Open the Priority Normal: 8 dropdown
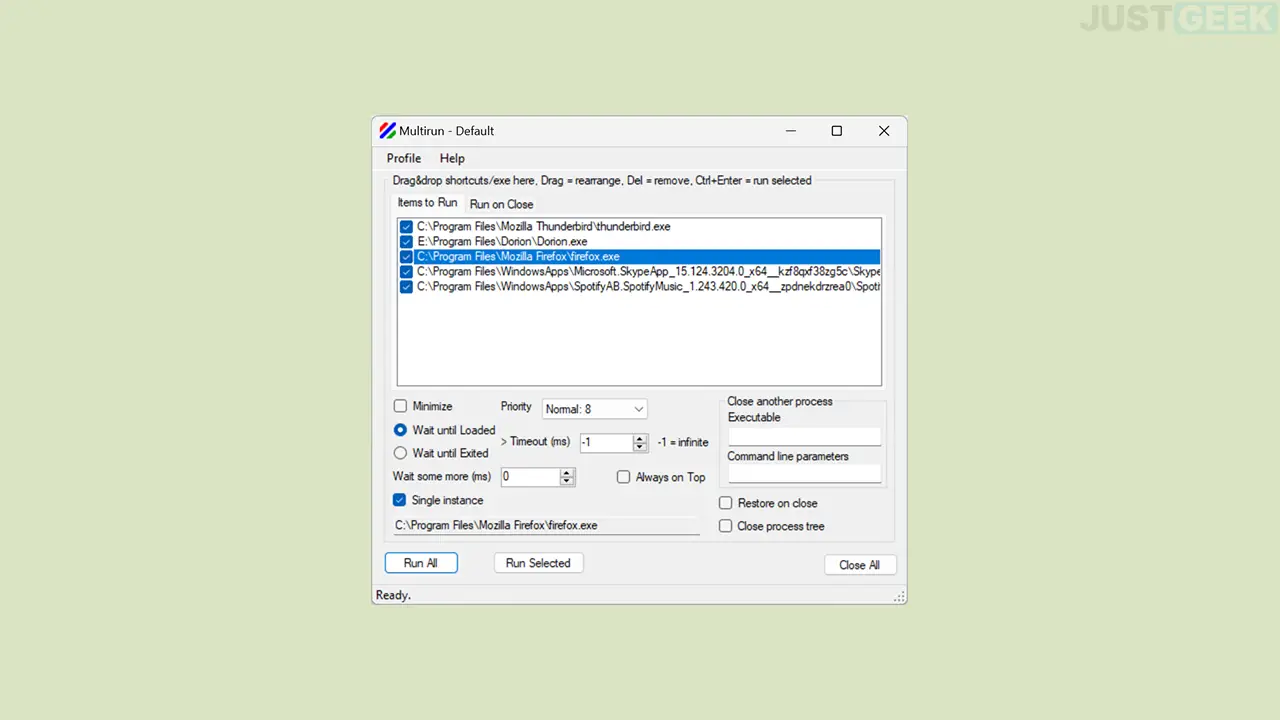This screenshot has height=720, width=1280. click(595, 409)
